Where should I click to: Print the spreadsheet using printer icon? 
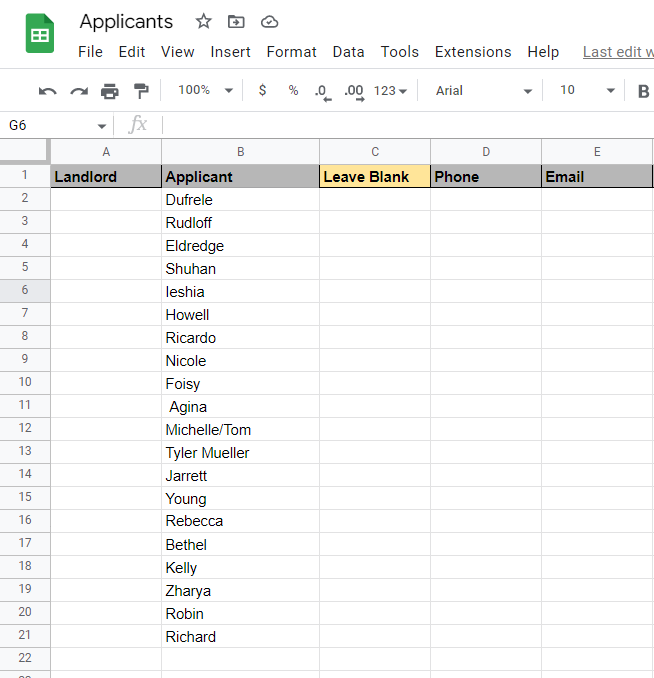point(110,91)
